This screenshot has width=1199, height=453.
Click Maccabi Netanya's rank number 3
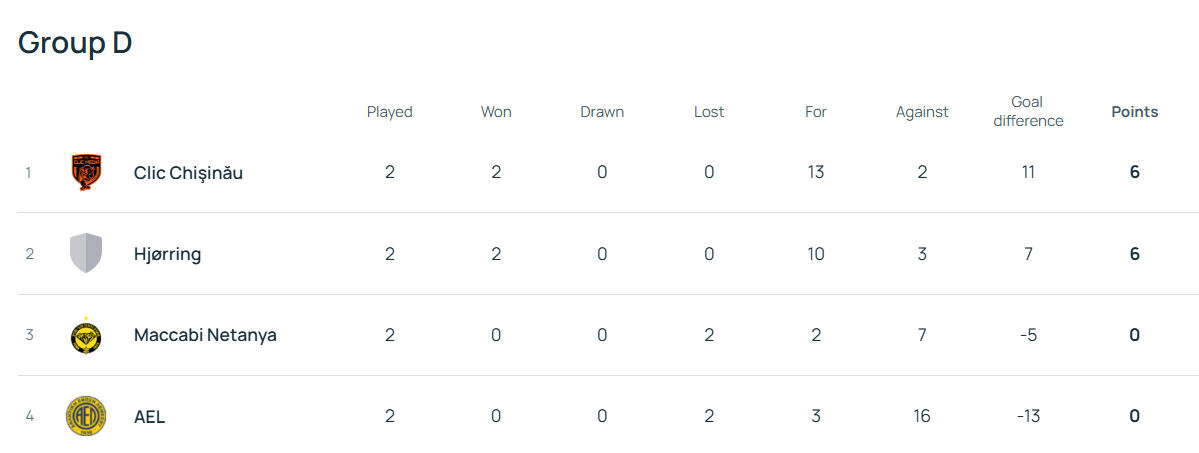pos(29,335)
